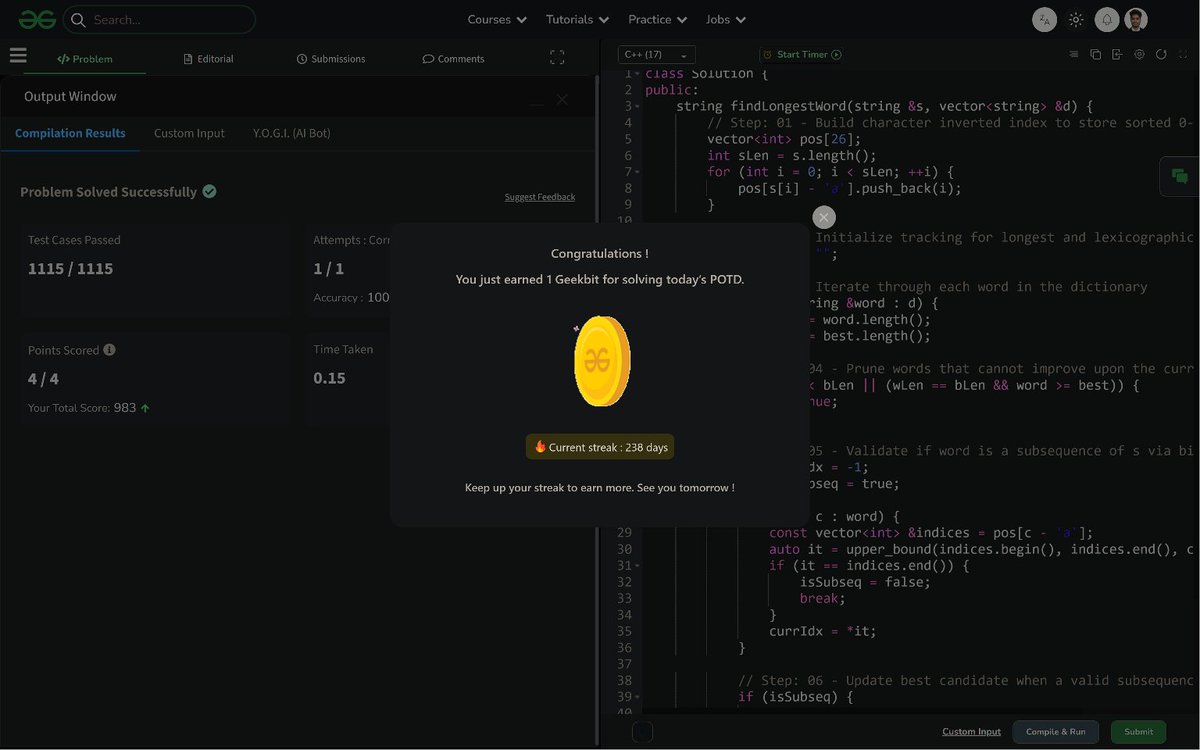
Task: Click the Start Timer button
Action: pos(801,55)
